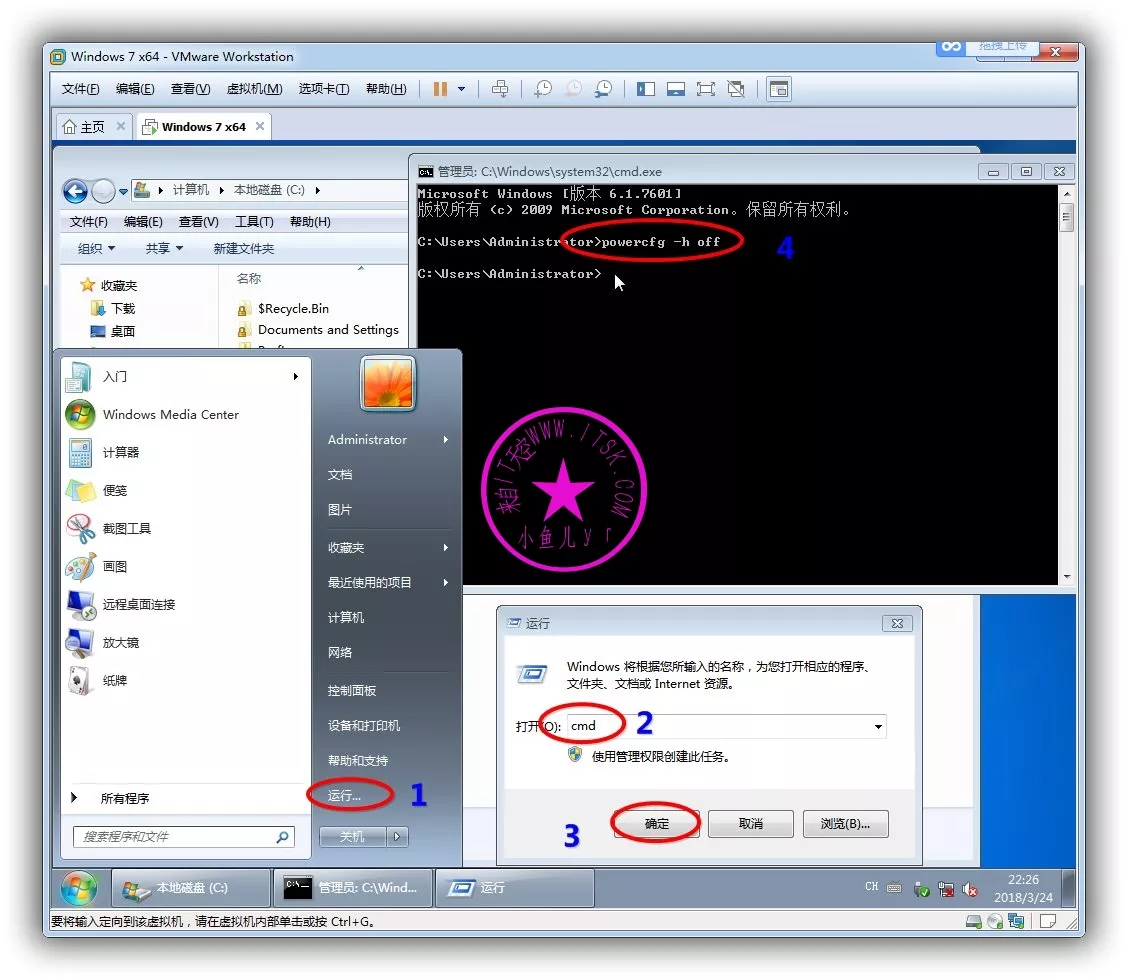Viewport: 1128px width, 980px height.
Task: Expand shutdown options arrow next to 关机
Action: point(398,836)
